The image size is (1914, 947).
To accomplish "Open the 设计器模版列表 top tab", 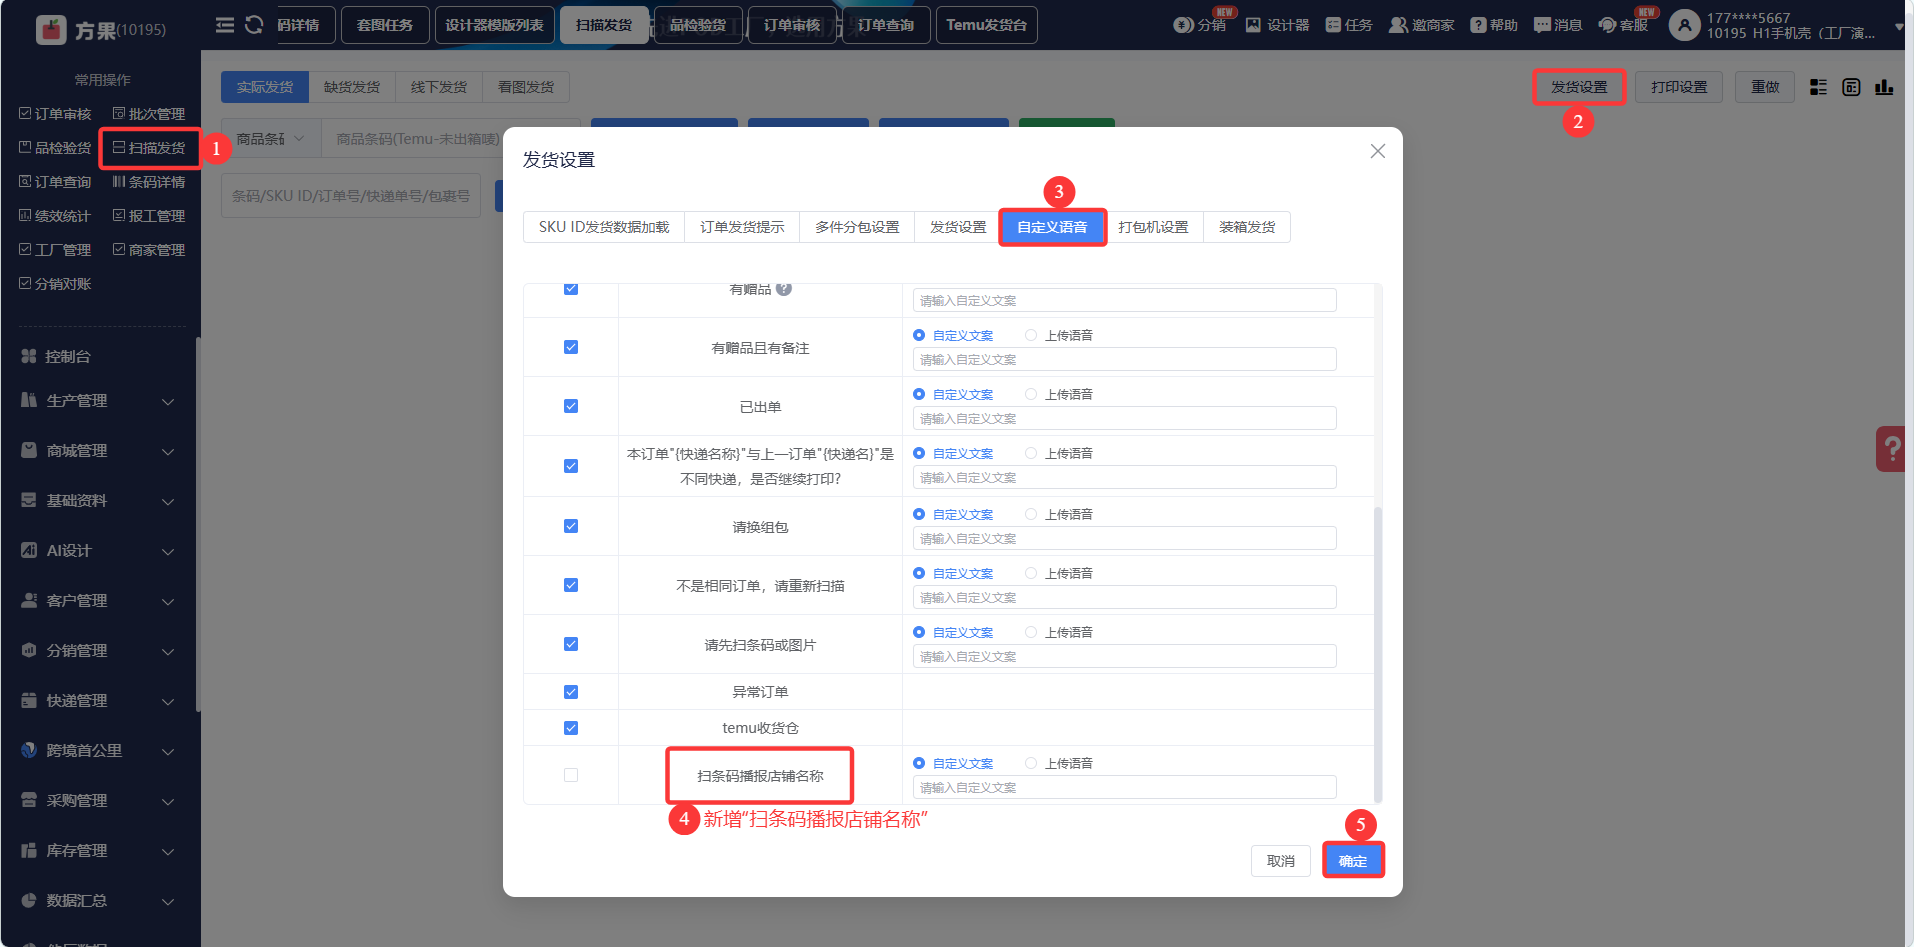I will pyautogui.click(x=494, y=25).
